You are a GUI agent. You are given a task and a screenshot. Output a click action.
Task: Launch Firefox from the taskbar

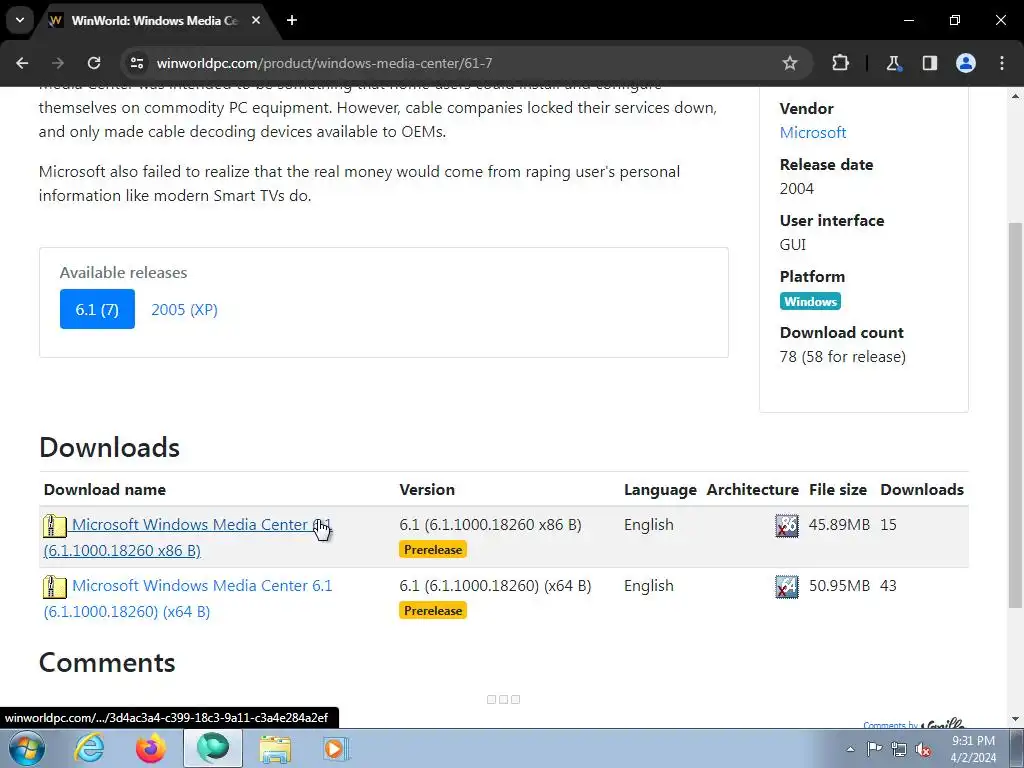151,748
